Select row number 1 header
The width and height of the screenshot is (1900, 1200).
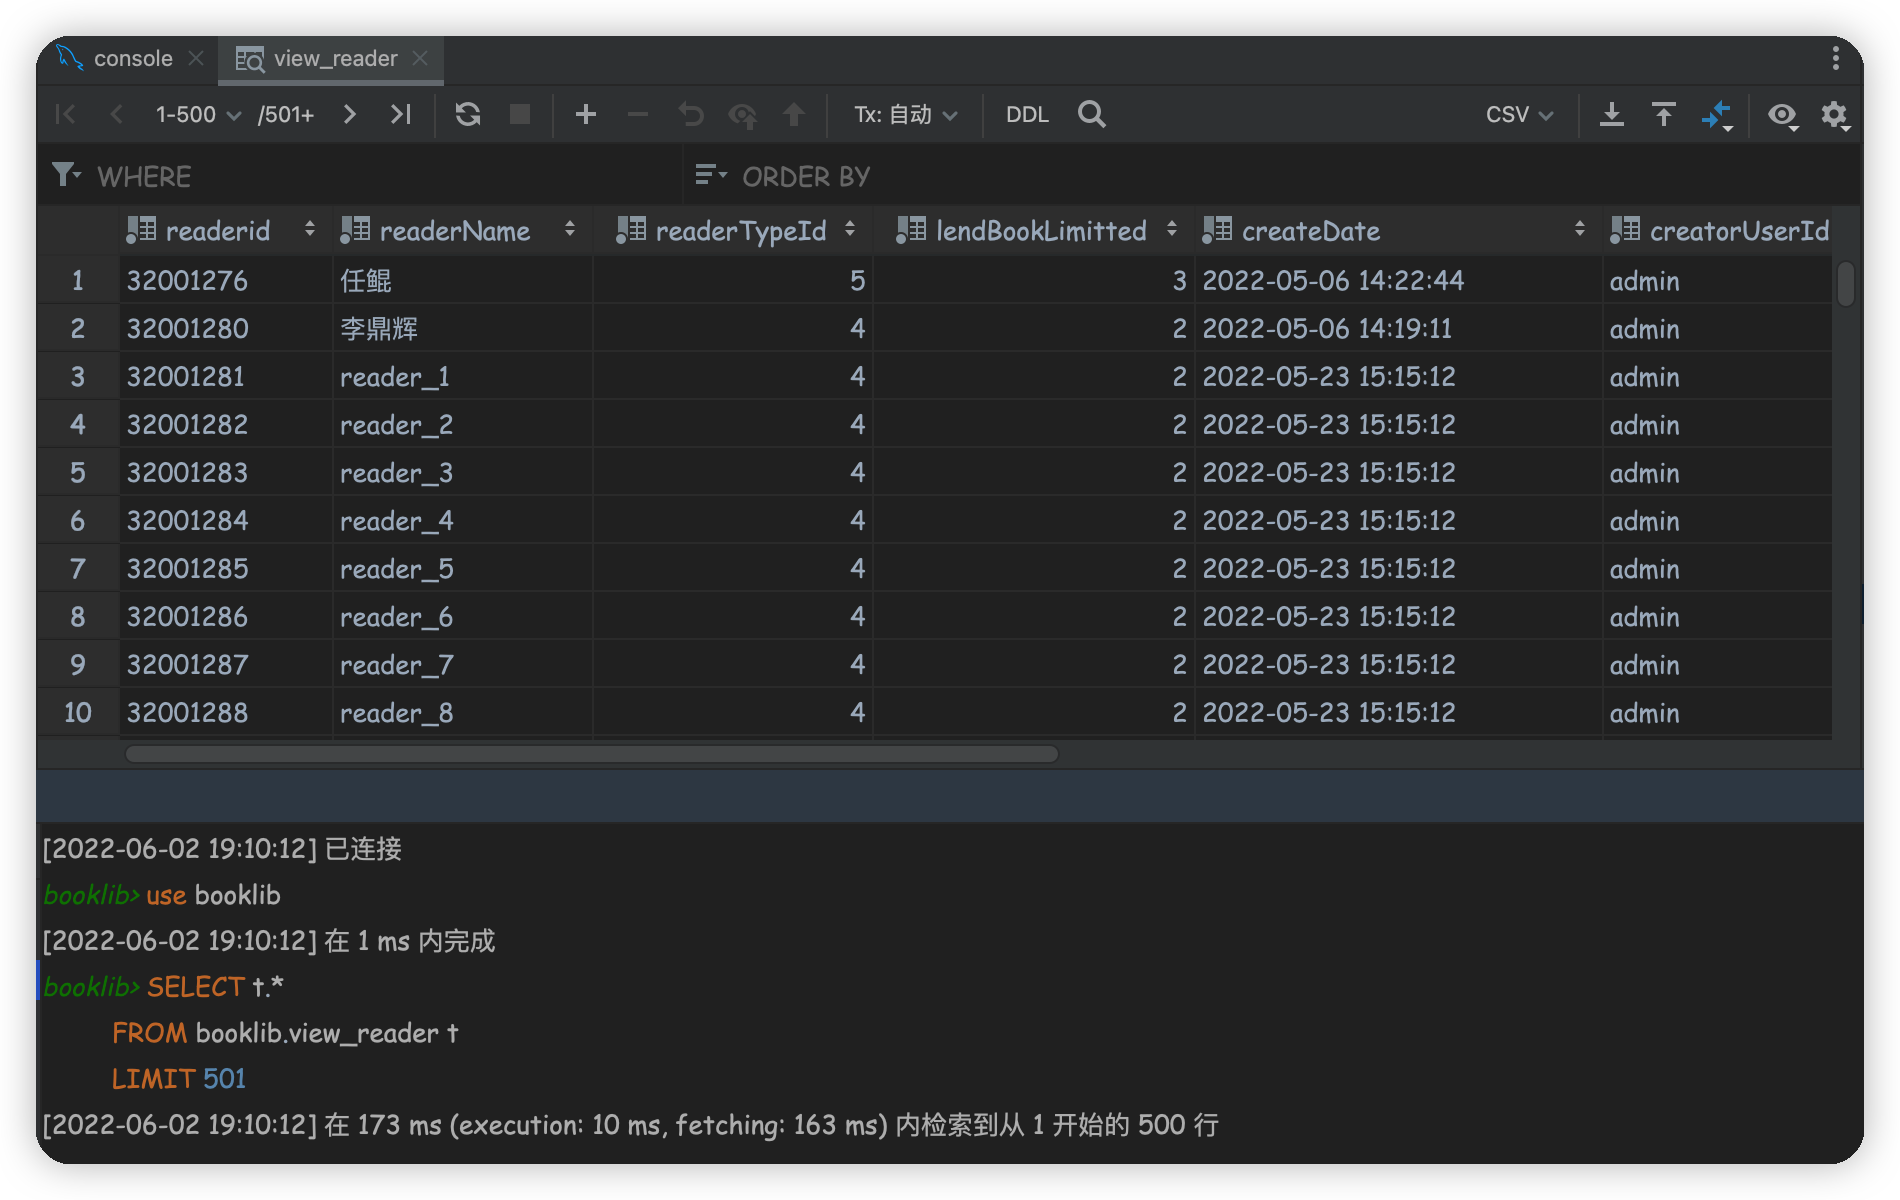point(78,281)
